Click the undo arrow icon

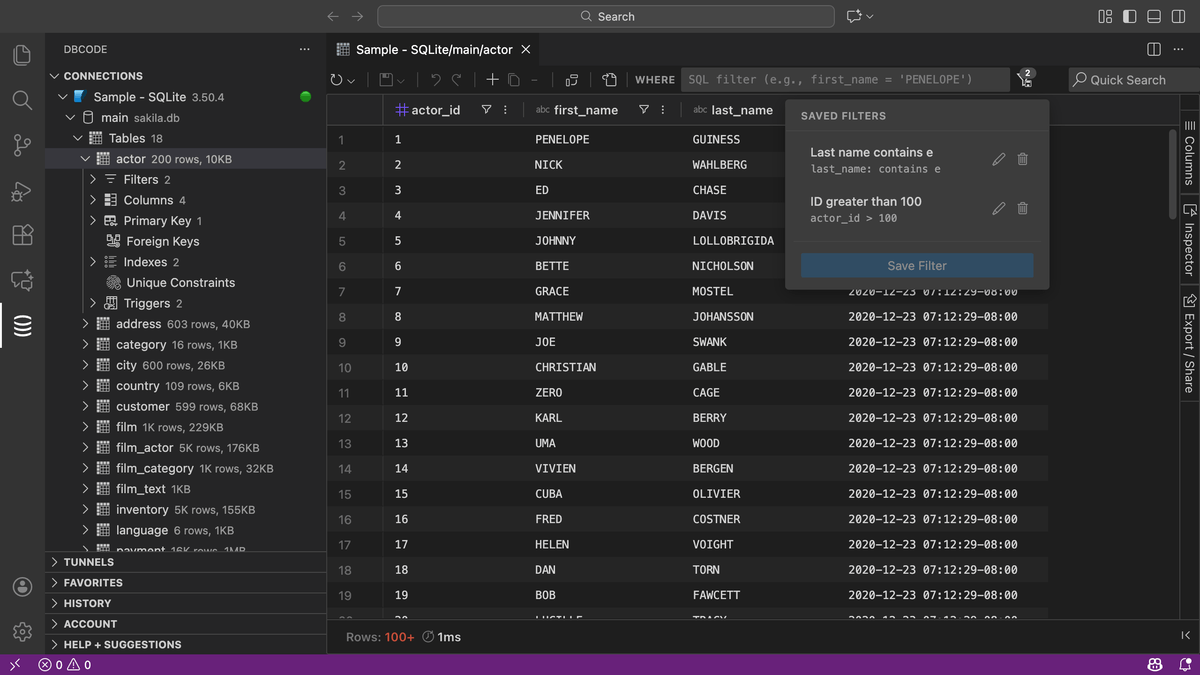[434, 79]
